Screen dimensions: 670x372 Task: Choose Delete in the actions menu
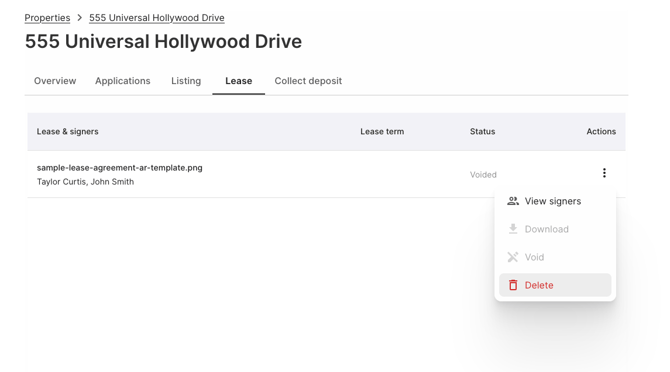point(555,285)
